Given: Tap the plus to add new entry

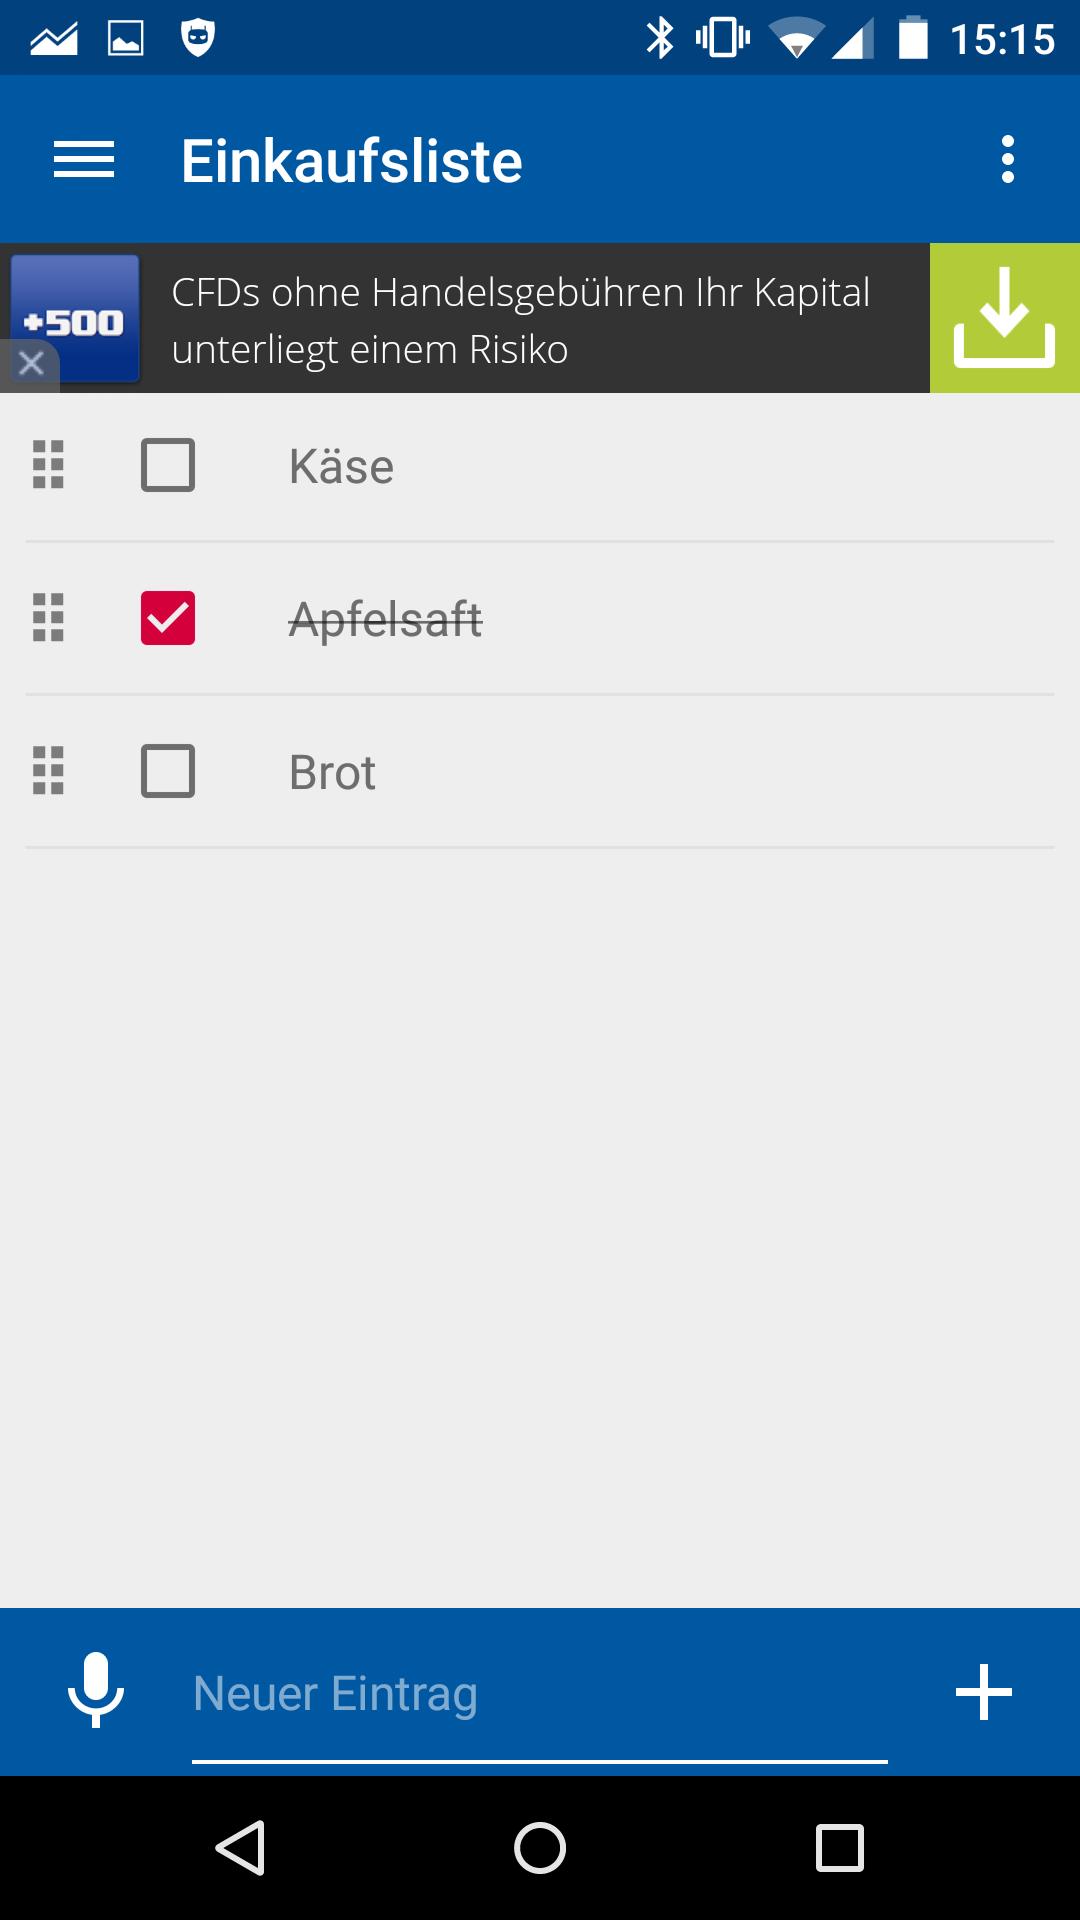Looking at the screenshot, I should [984, 1692].
